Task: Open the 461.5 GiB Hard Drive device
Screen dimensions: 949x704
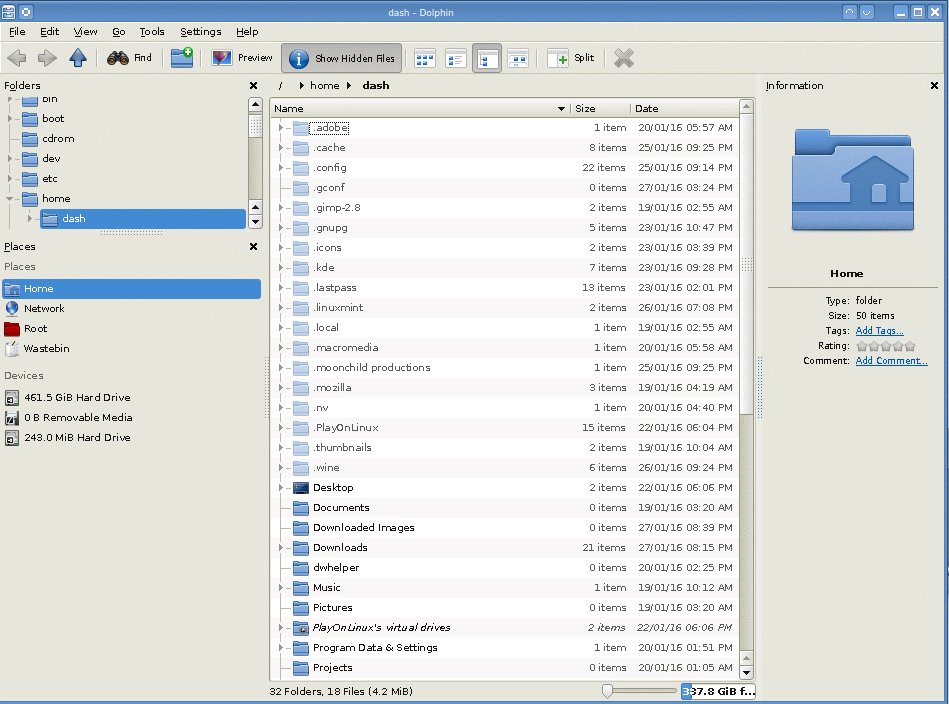Action: tap(77, 398)
